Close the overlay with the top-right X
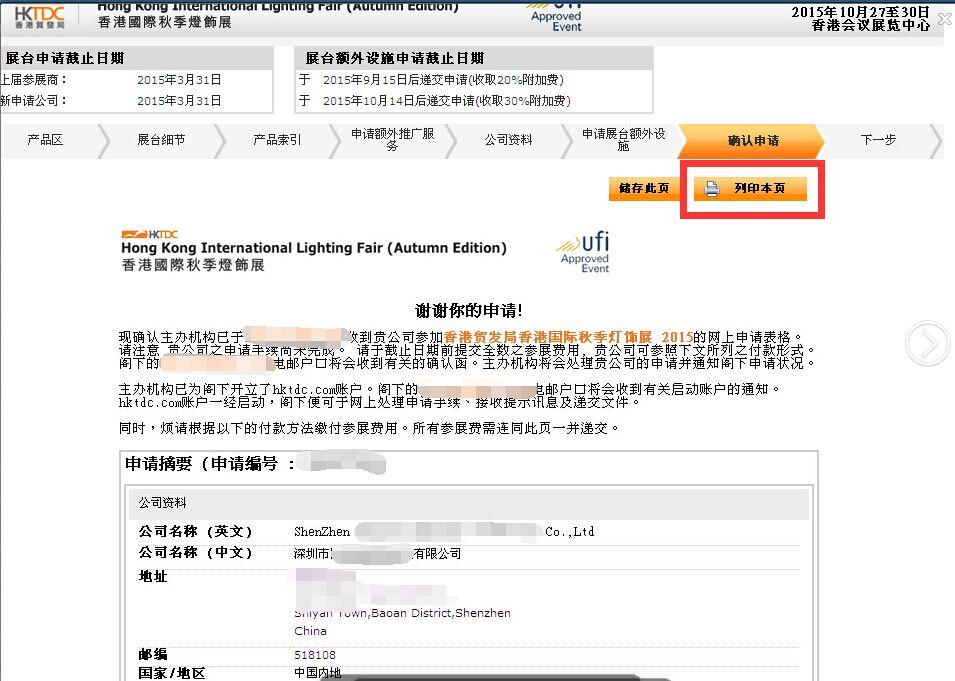The height and width of the screenshot is (681, 955). (x=945, y=19)
